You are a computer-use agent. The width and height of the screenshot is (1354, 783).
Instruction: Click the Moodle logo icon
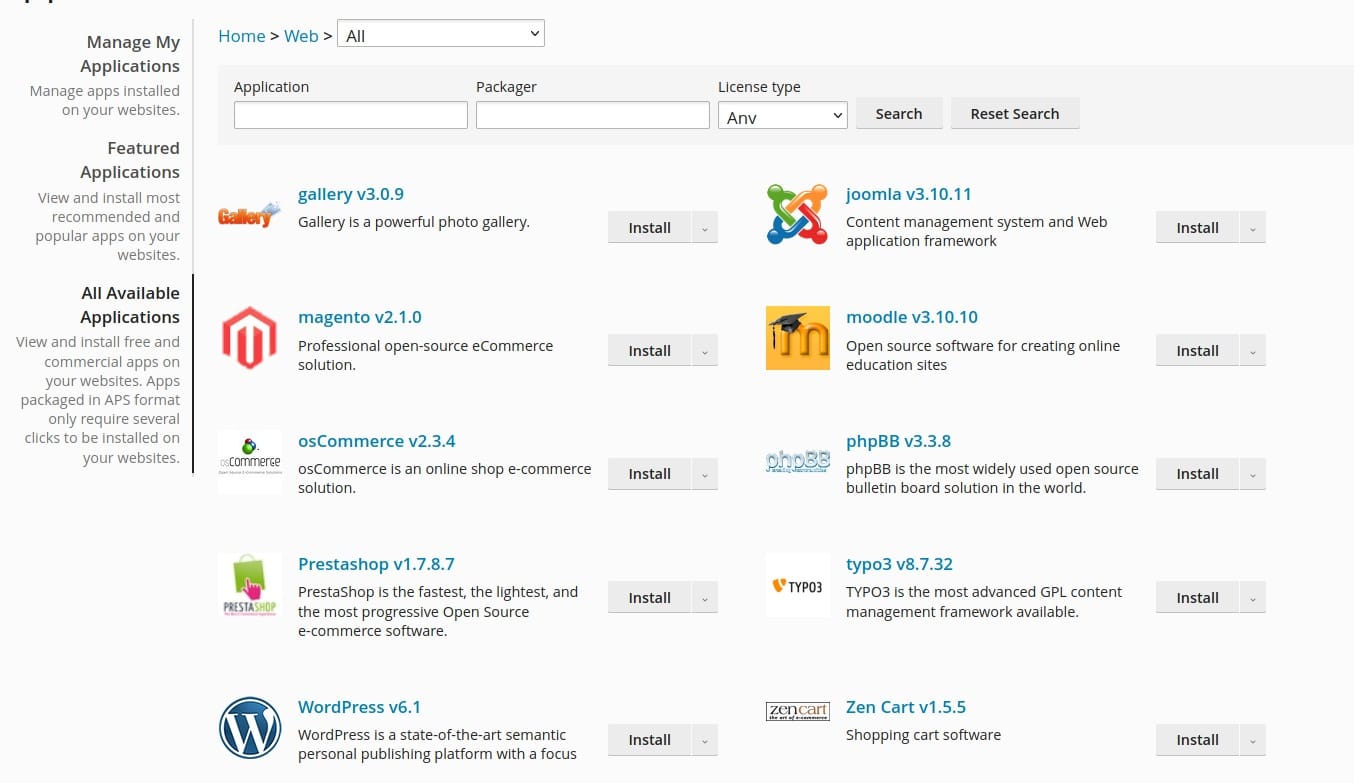click(x=797, y=338)
